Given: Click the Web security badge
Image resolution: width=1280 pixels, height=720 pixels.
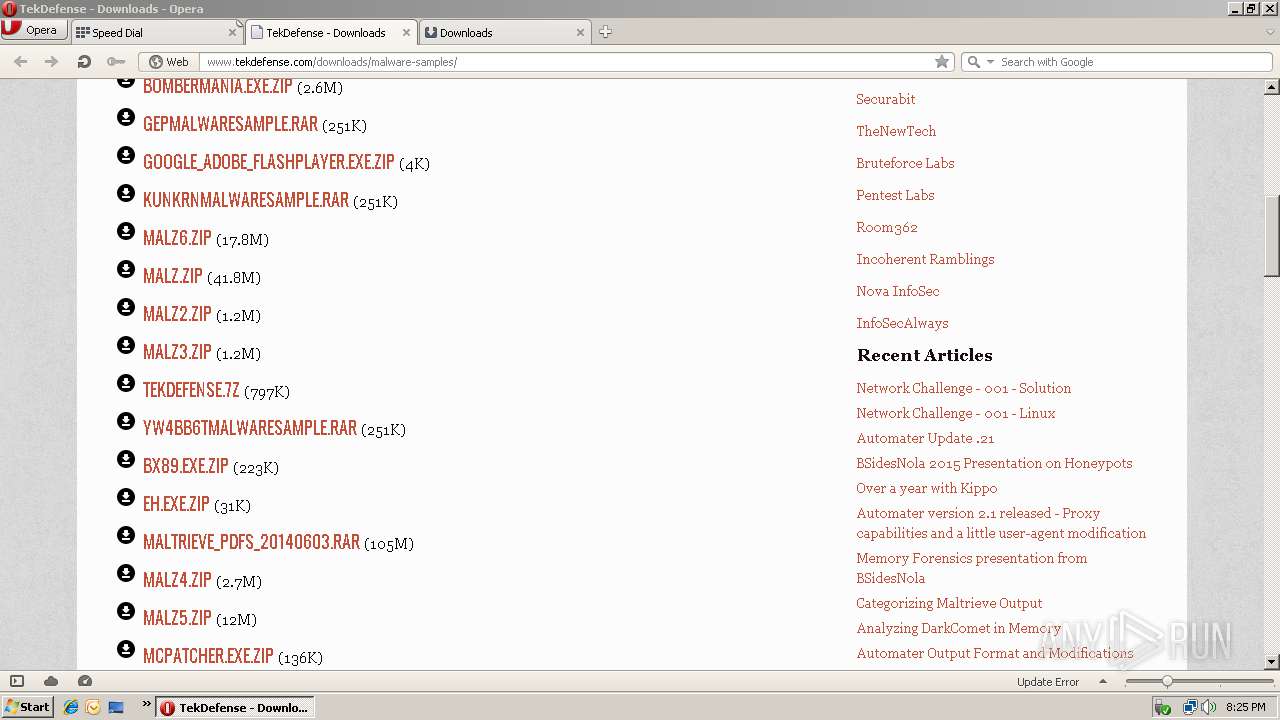Looking at the screenshot, I should [168, 62].
